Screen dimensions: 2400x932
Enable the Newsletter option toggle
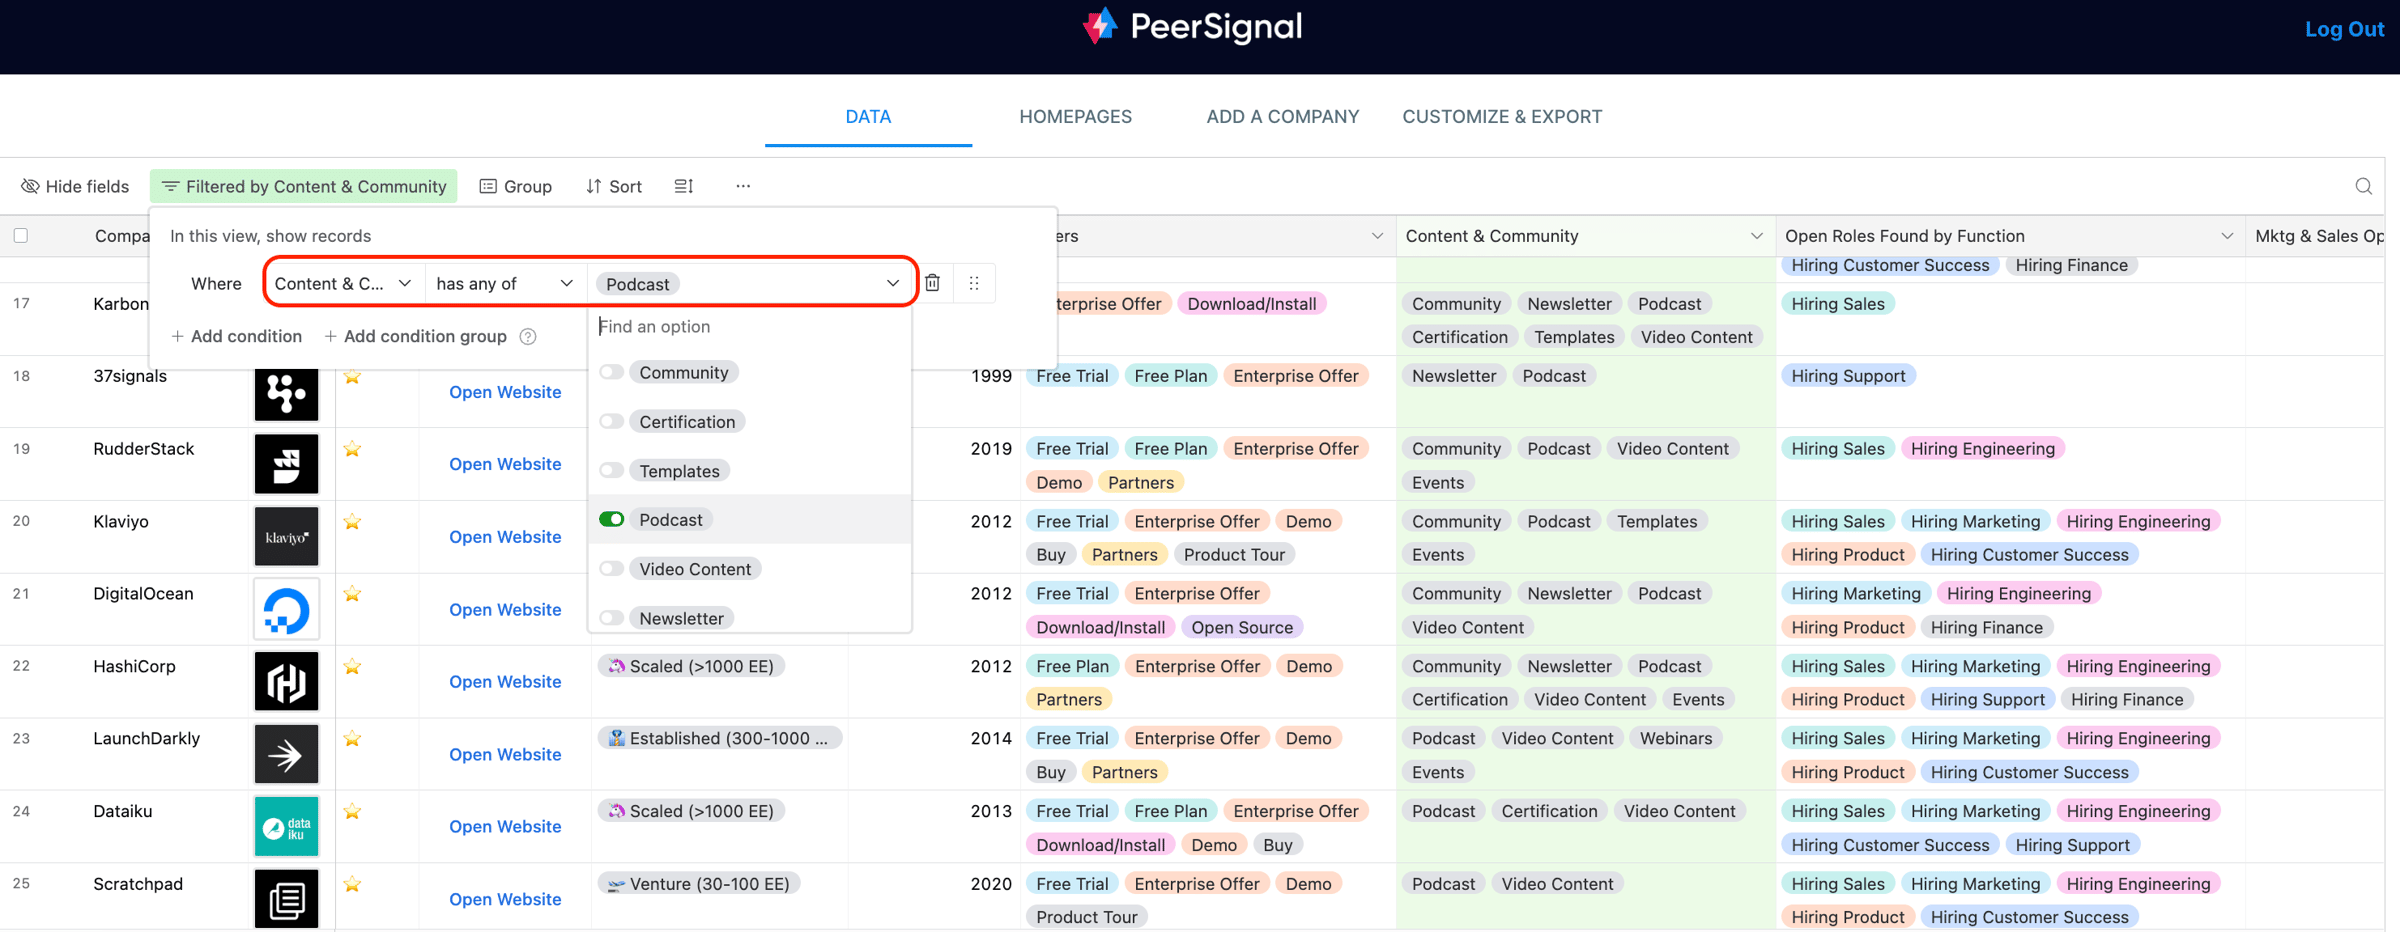click(611, 618)
